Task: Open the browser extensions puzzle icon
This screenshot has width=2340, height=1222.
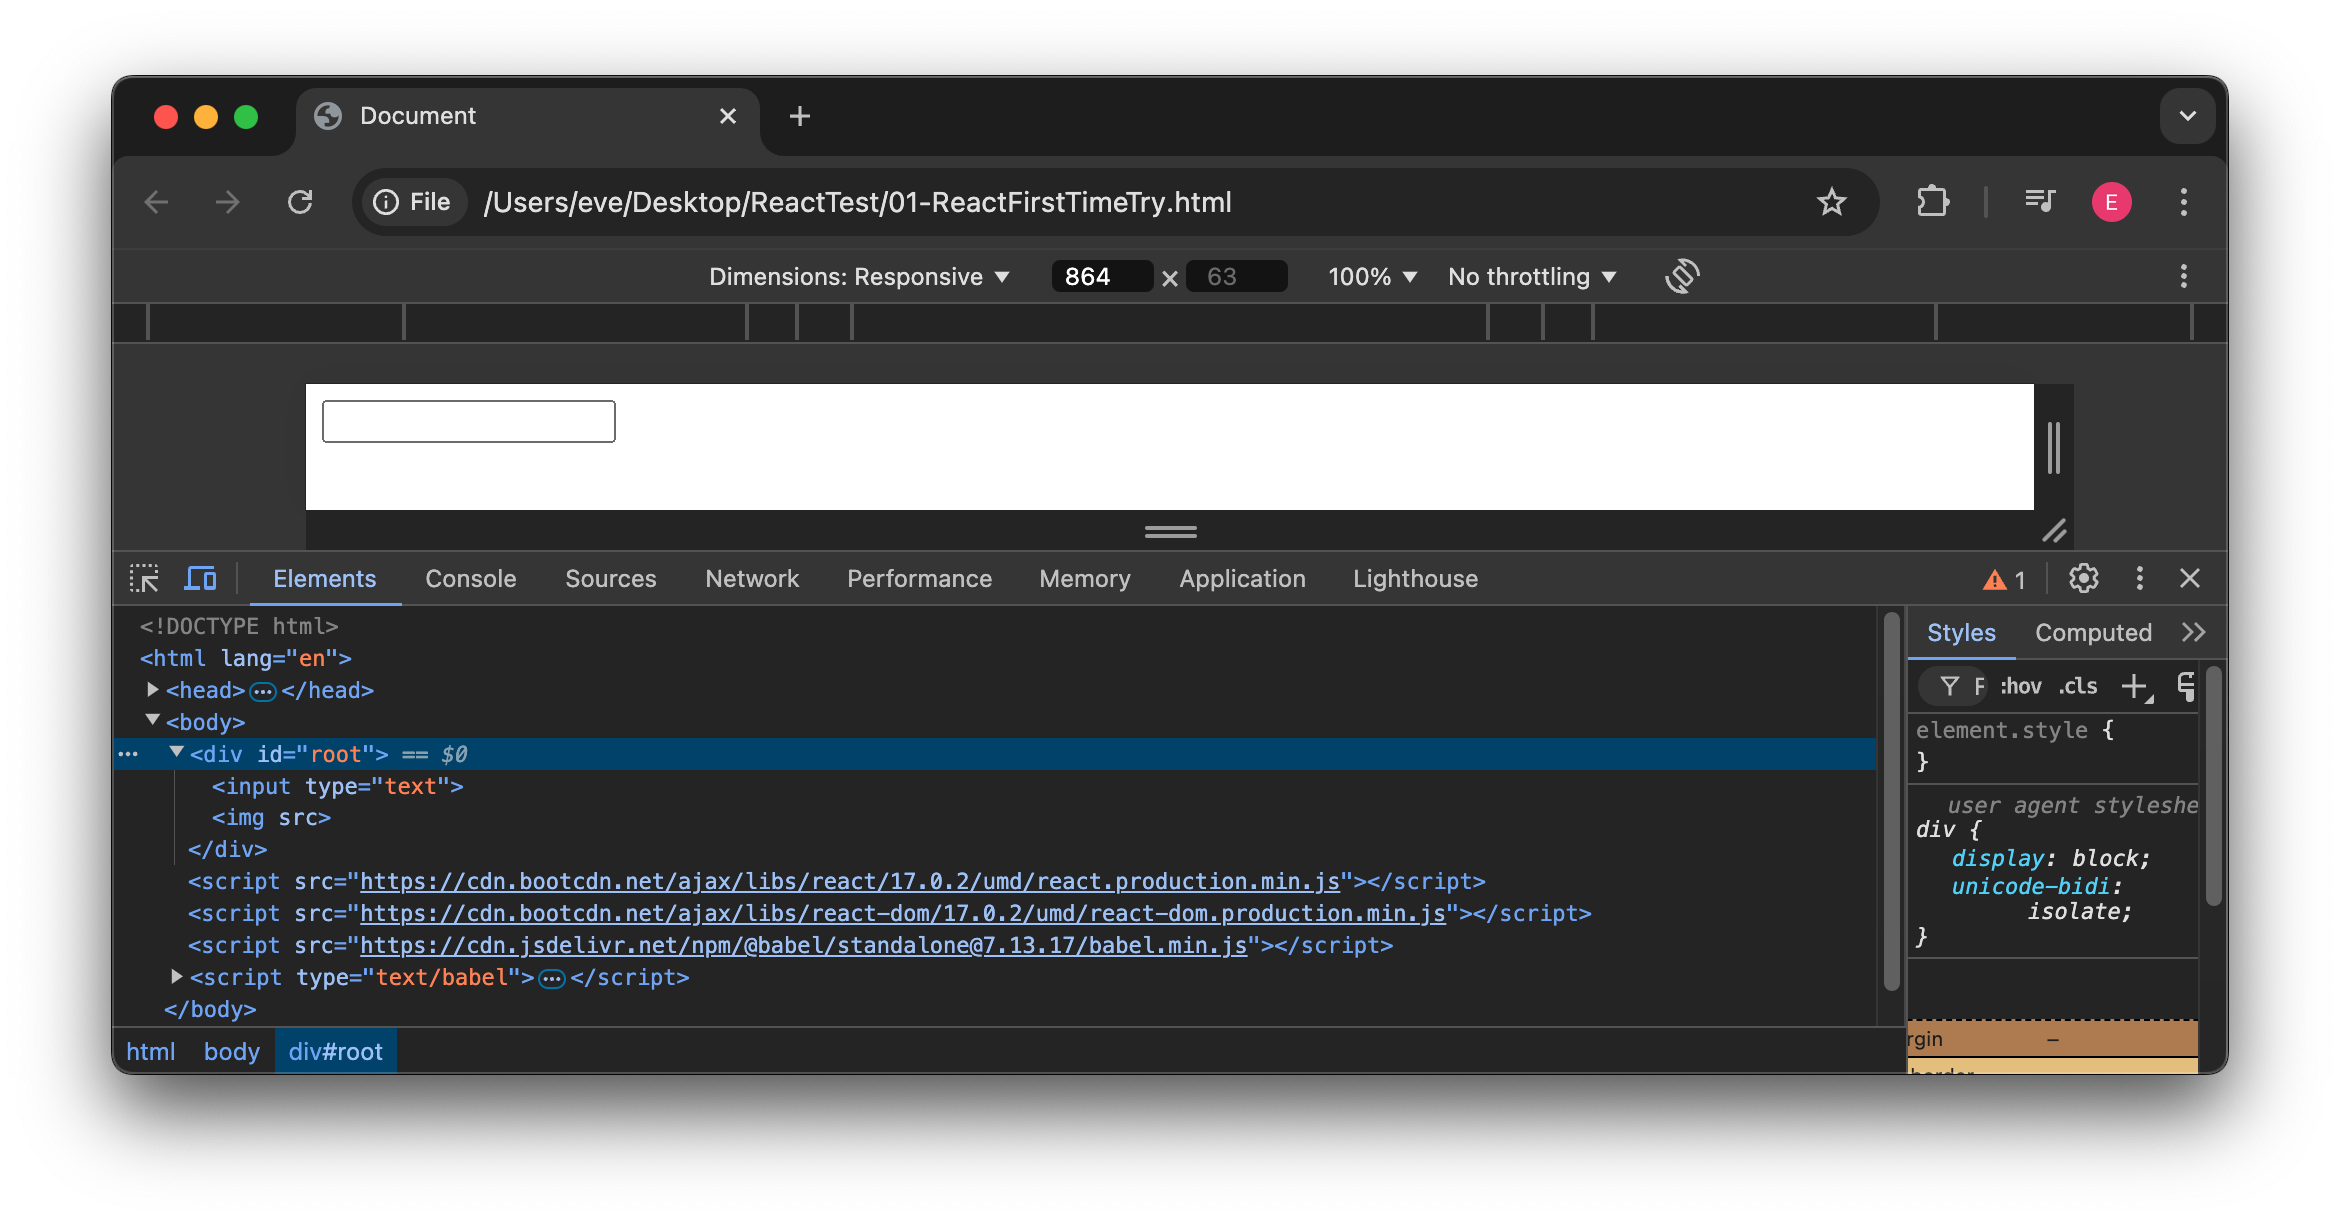Action: [x=1932, y=201]
